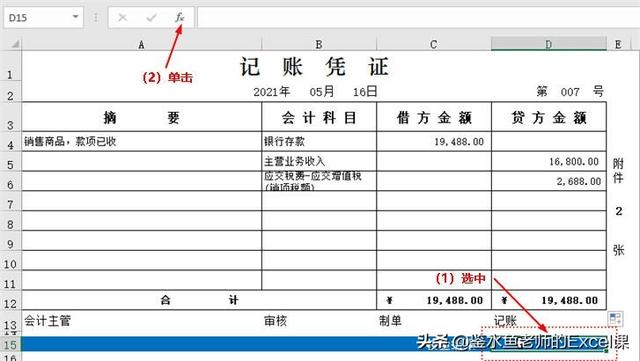Click the Cancel X icon in formula bar

click(122, 18)
